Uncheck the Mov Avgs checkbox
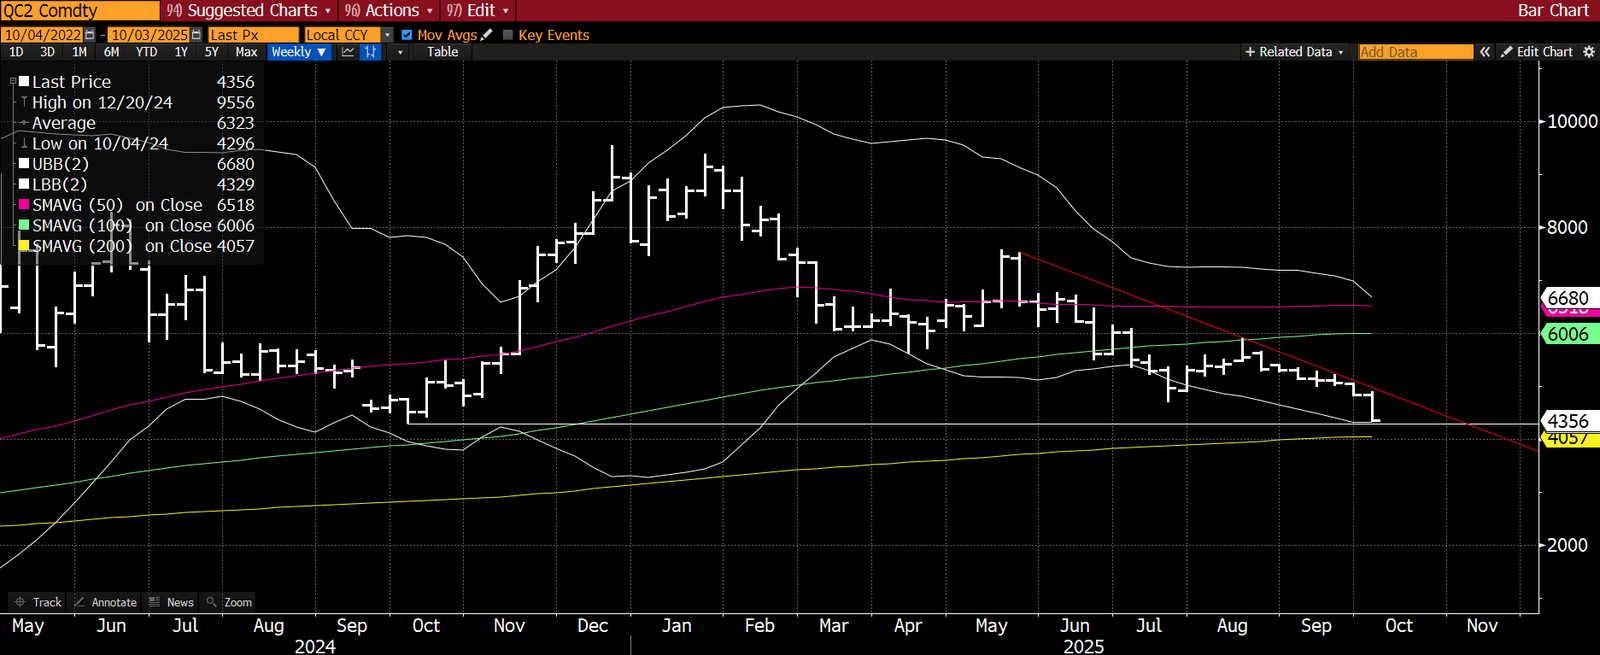 pos(407,35)
